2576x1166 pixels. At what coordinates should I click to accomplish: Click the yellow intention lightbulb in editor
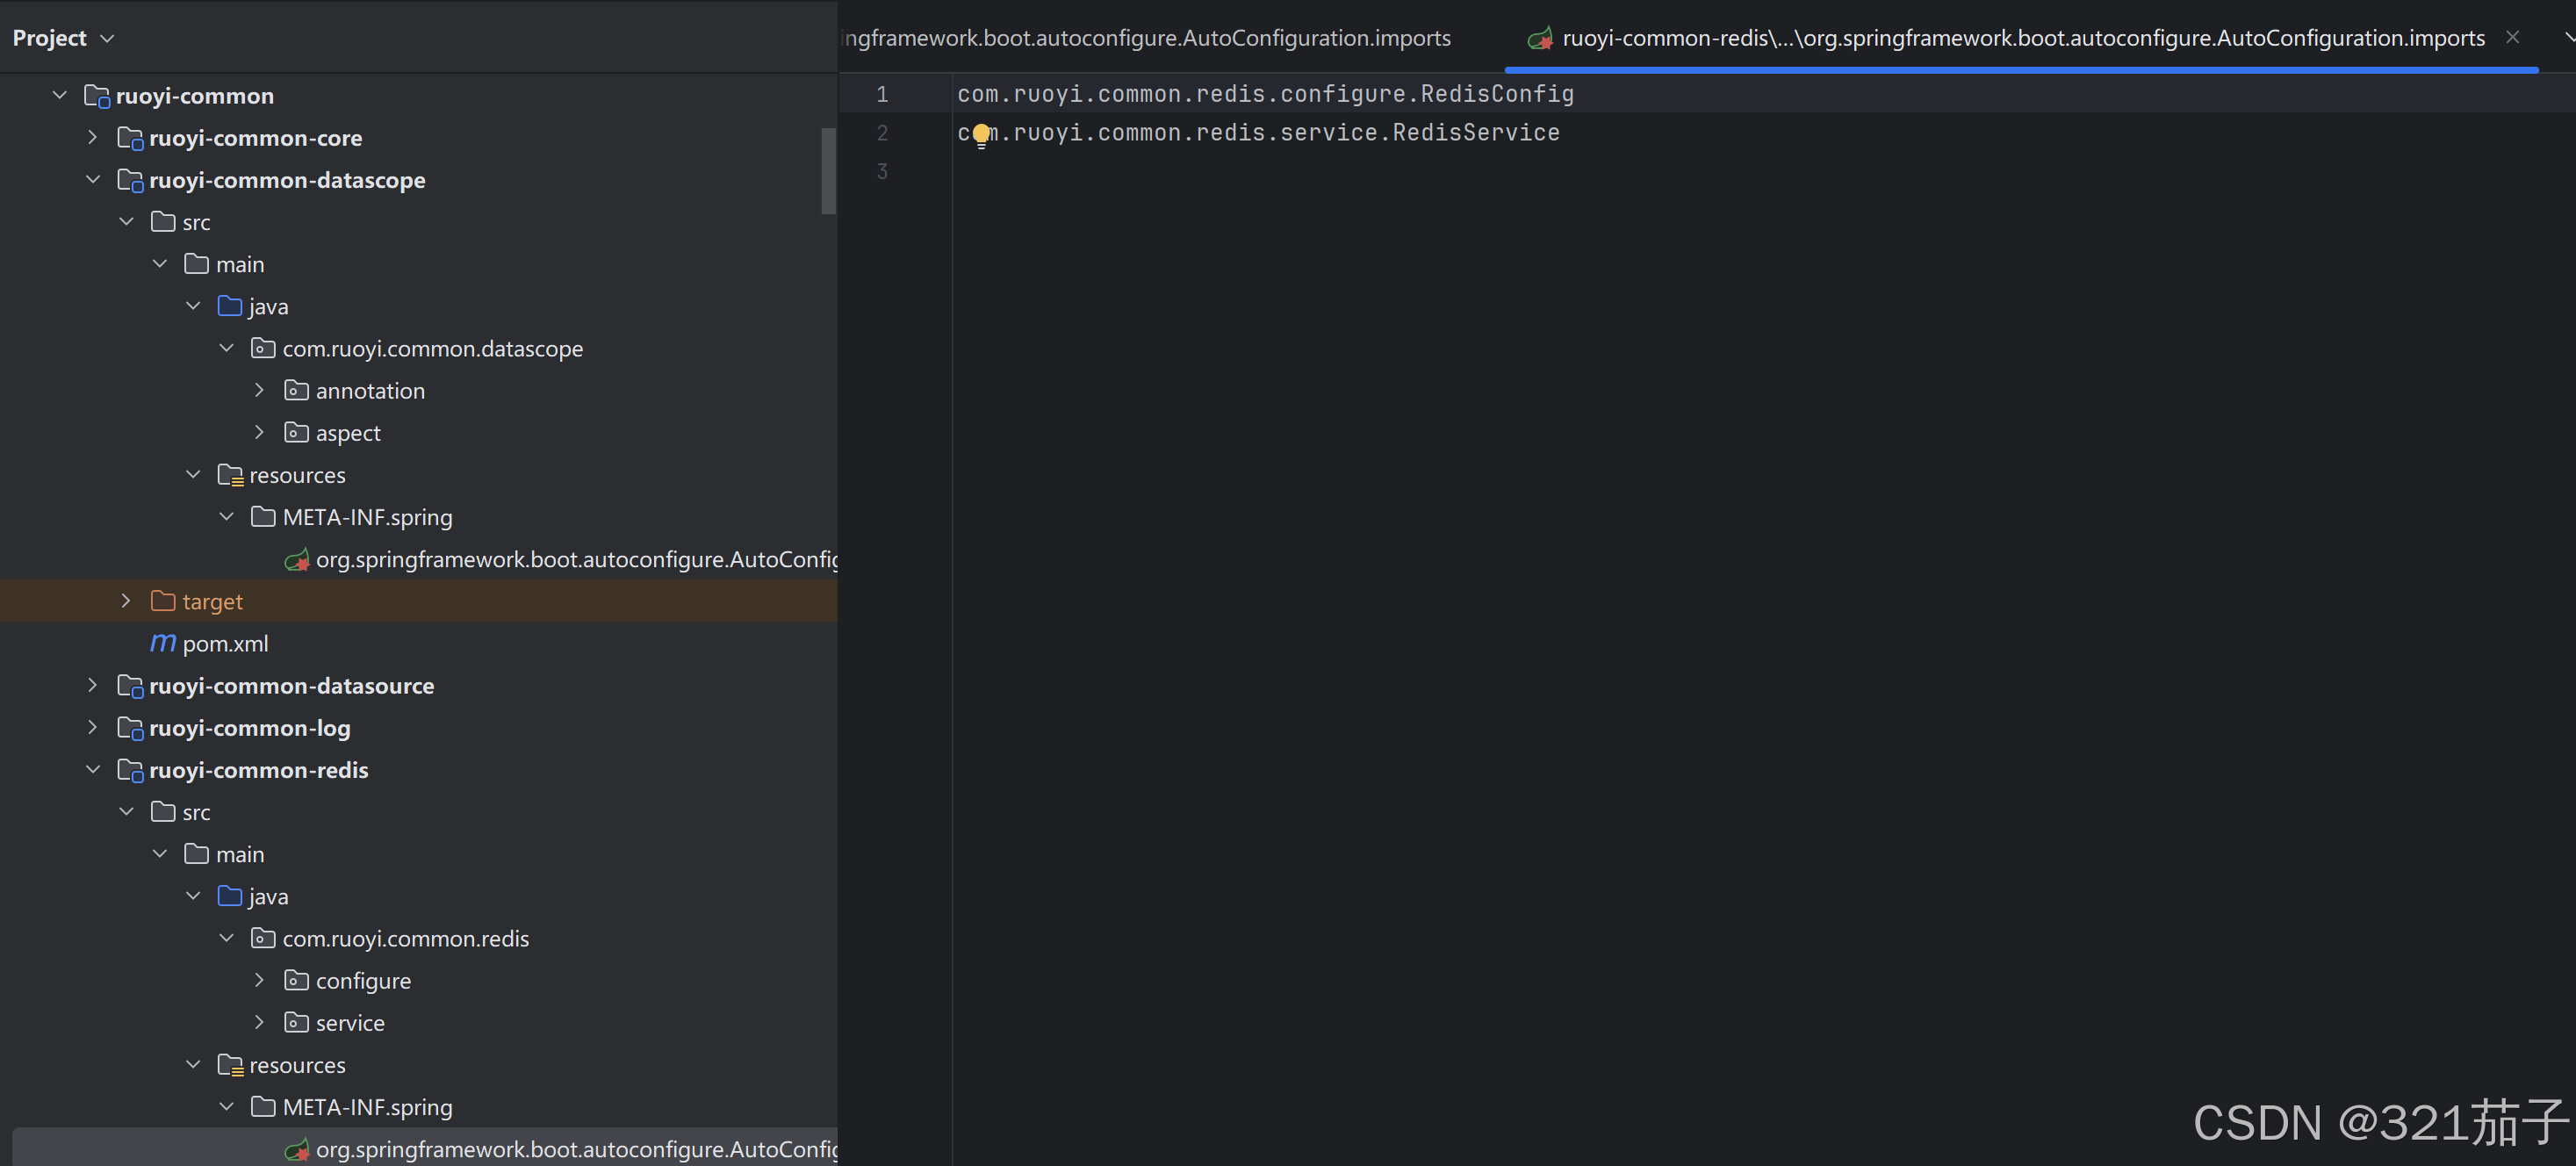[x=981, y=133]
